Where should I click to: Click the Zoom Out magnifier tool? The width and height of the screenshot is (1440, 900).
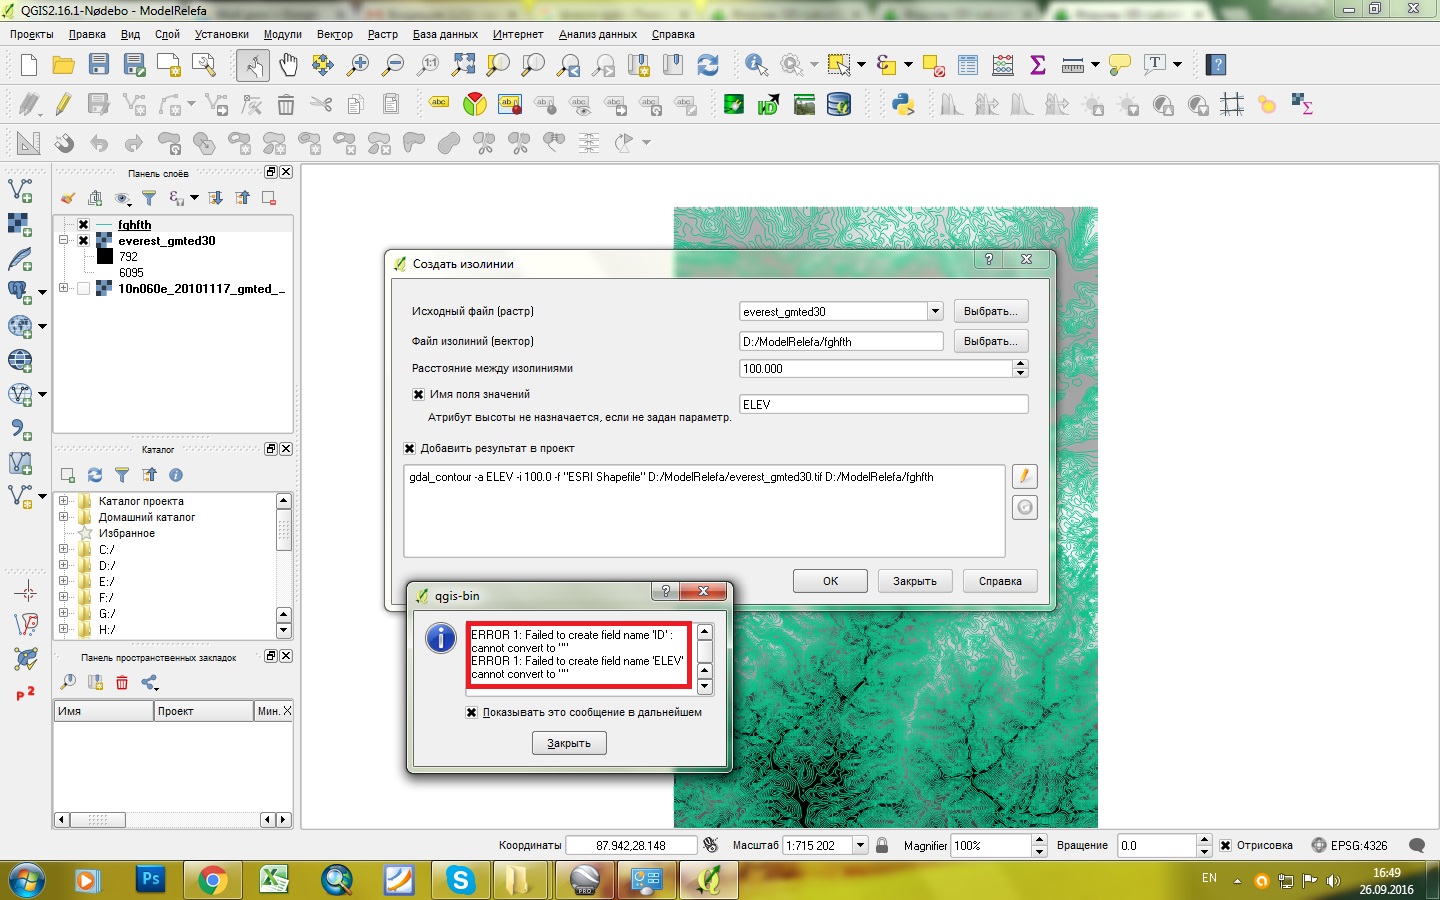click(393, 65)
